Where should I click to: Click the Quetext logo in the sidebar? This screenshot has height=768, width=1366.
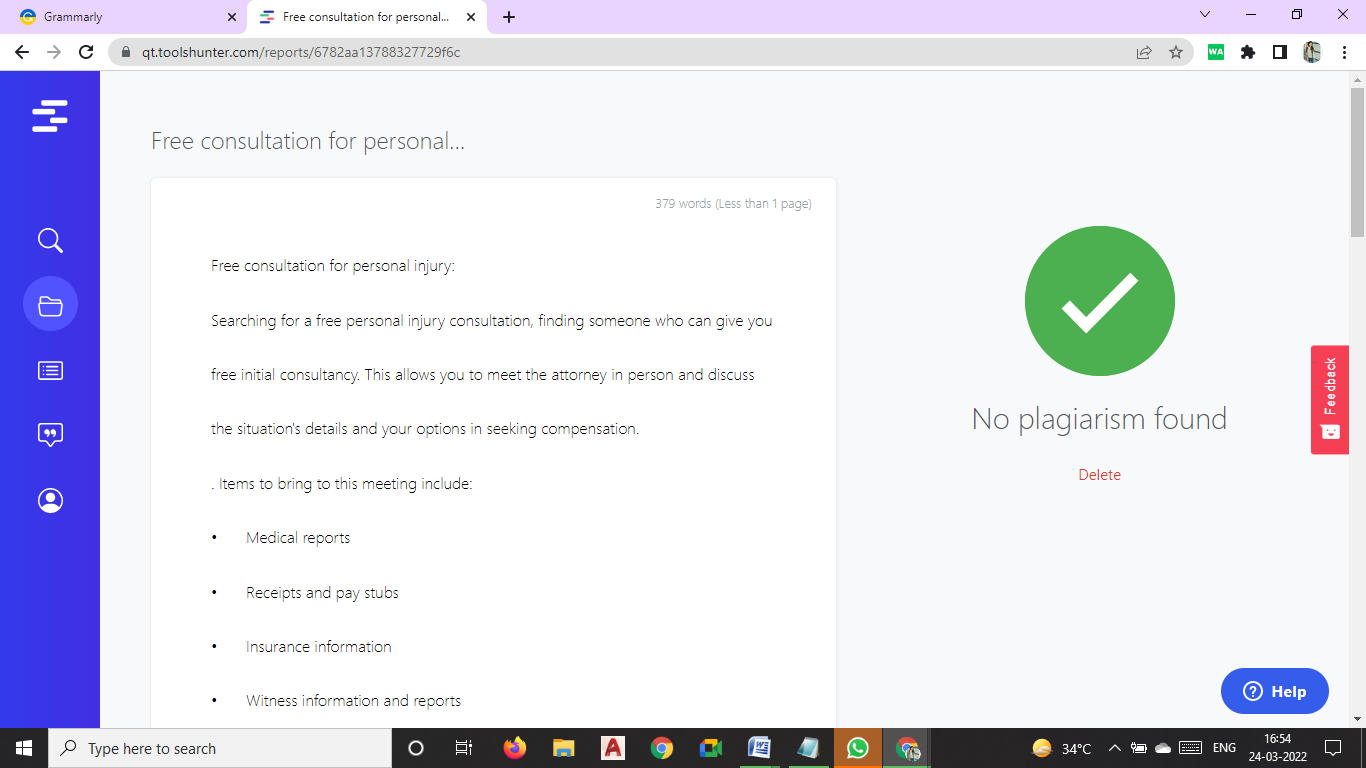(50, 115)
